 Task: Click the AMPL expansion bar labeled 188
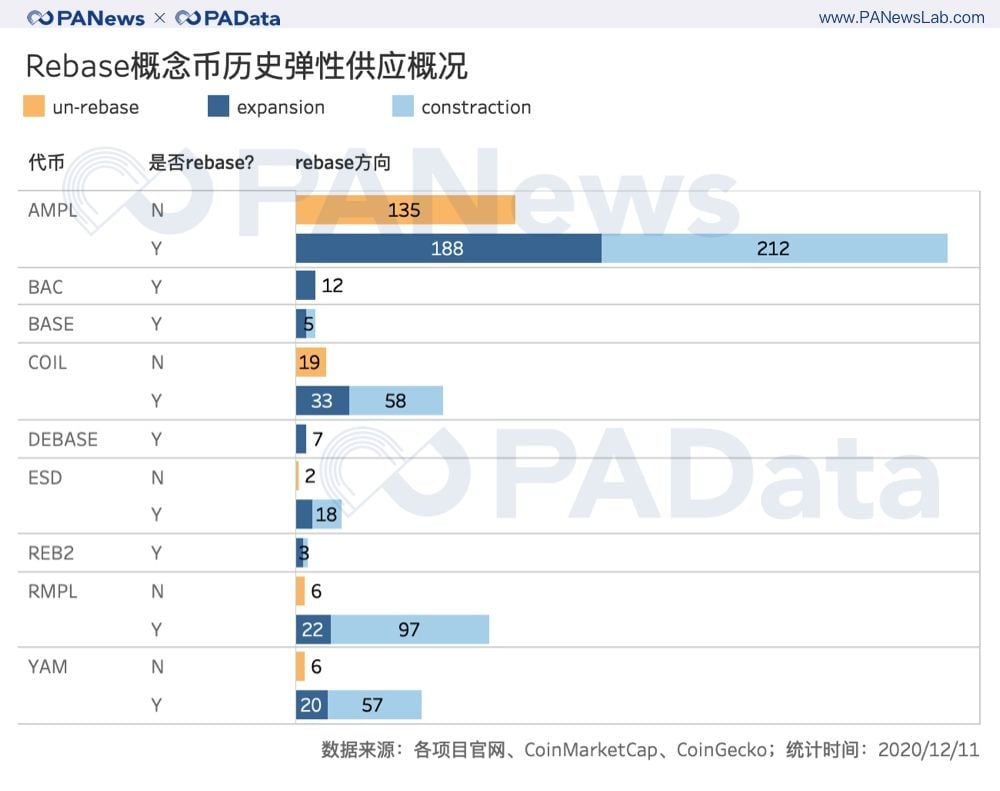[x=448, y=248]
